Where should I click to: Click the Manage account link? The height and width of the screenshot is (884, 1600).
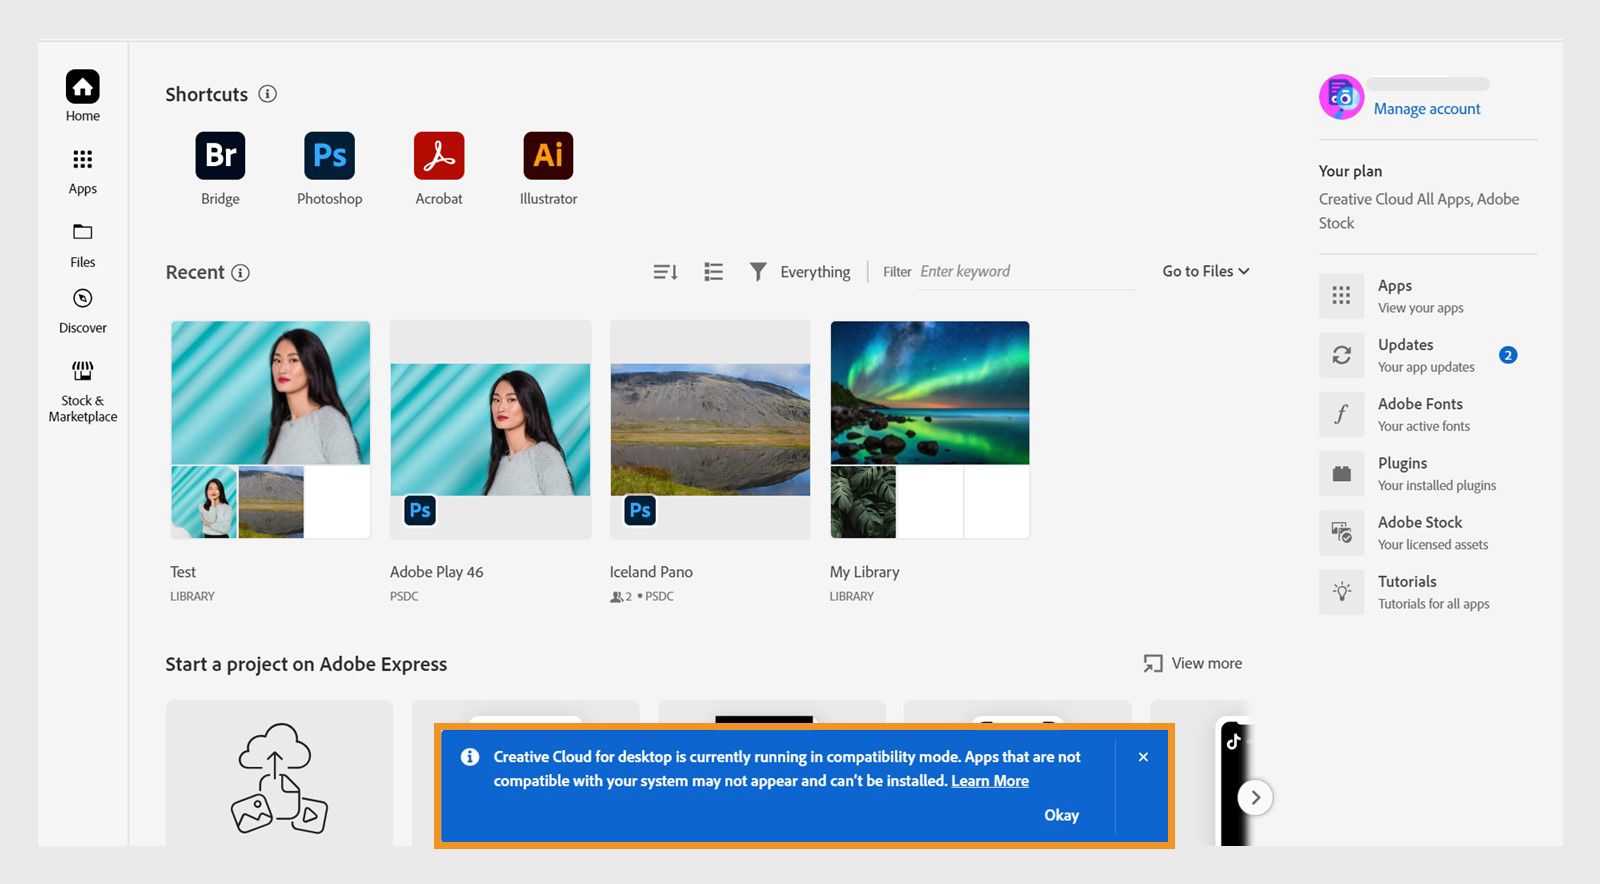coord(1427,109)
